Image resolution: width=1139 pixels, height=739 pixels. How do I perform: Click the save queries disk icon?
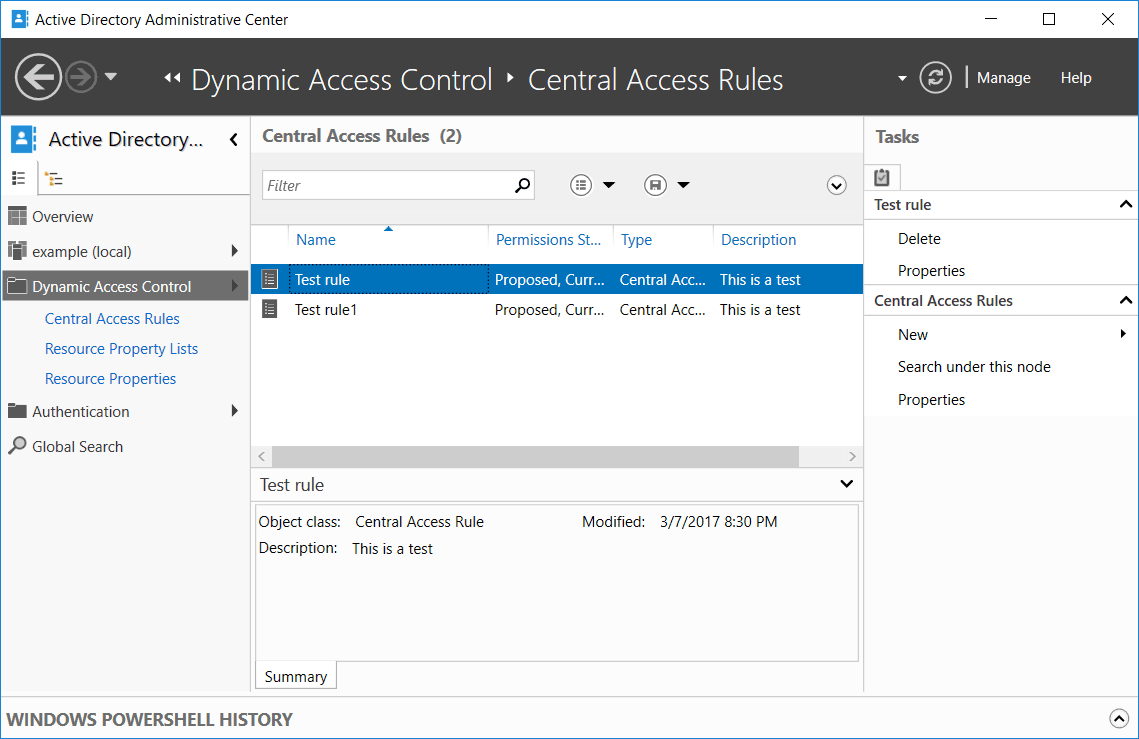[655, 185]
